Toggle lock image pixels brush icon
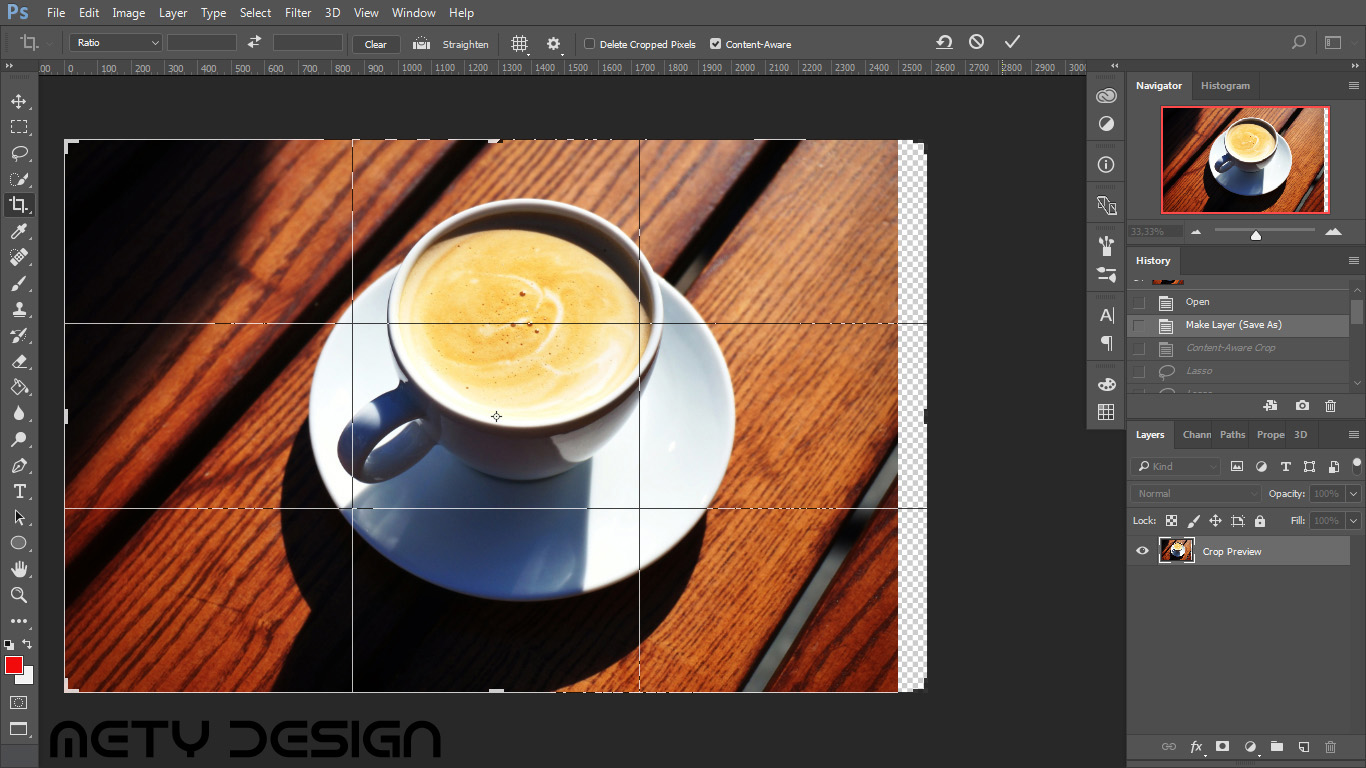Image resolution: width=1366 pixels, height=768 pixels. (1193, 521)
